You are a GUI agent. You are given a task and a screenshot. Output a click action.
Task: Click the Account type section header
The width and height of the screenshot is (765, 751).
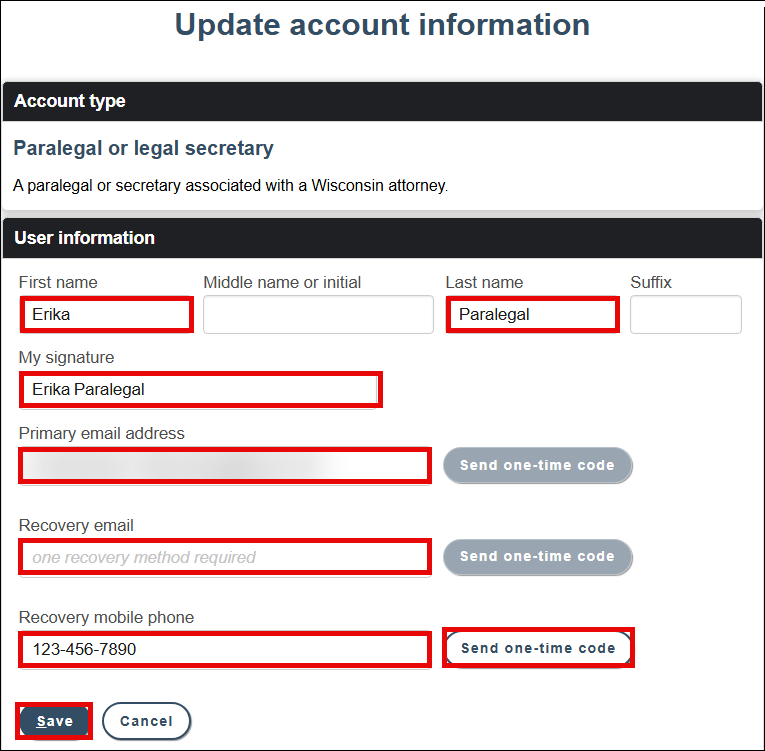tap(70, 101)
